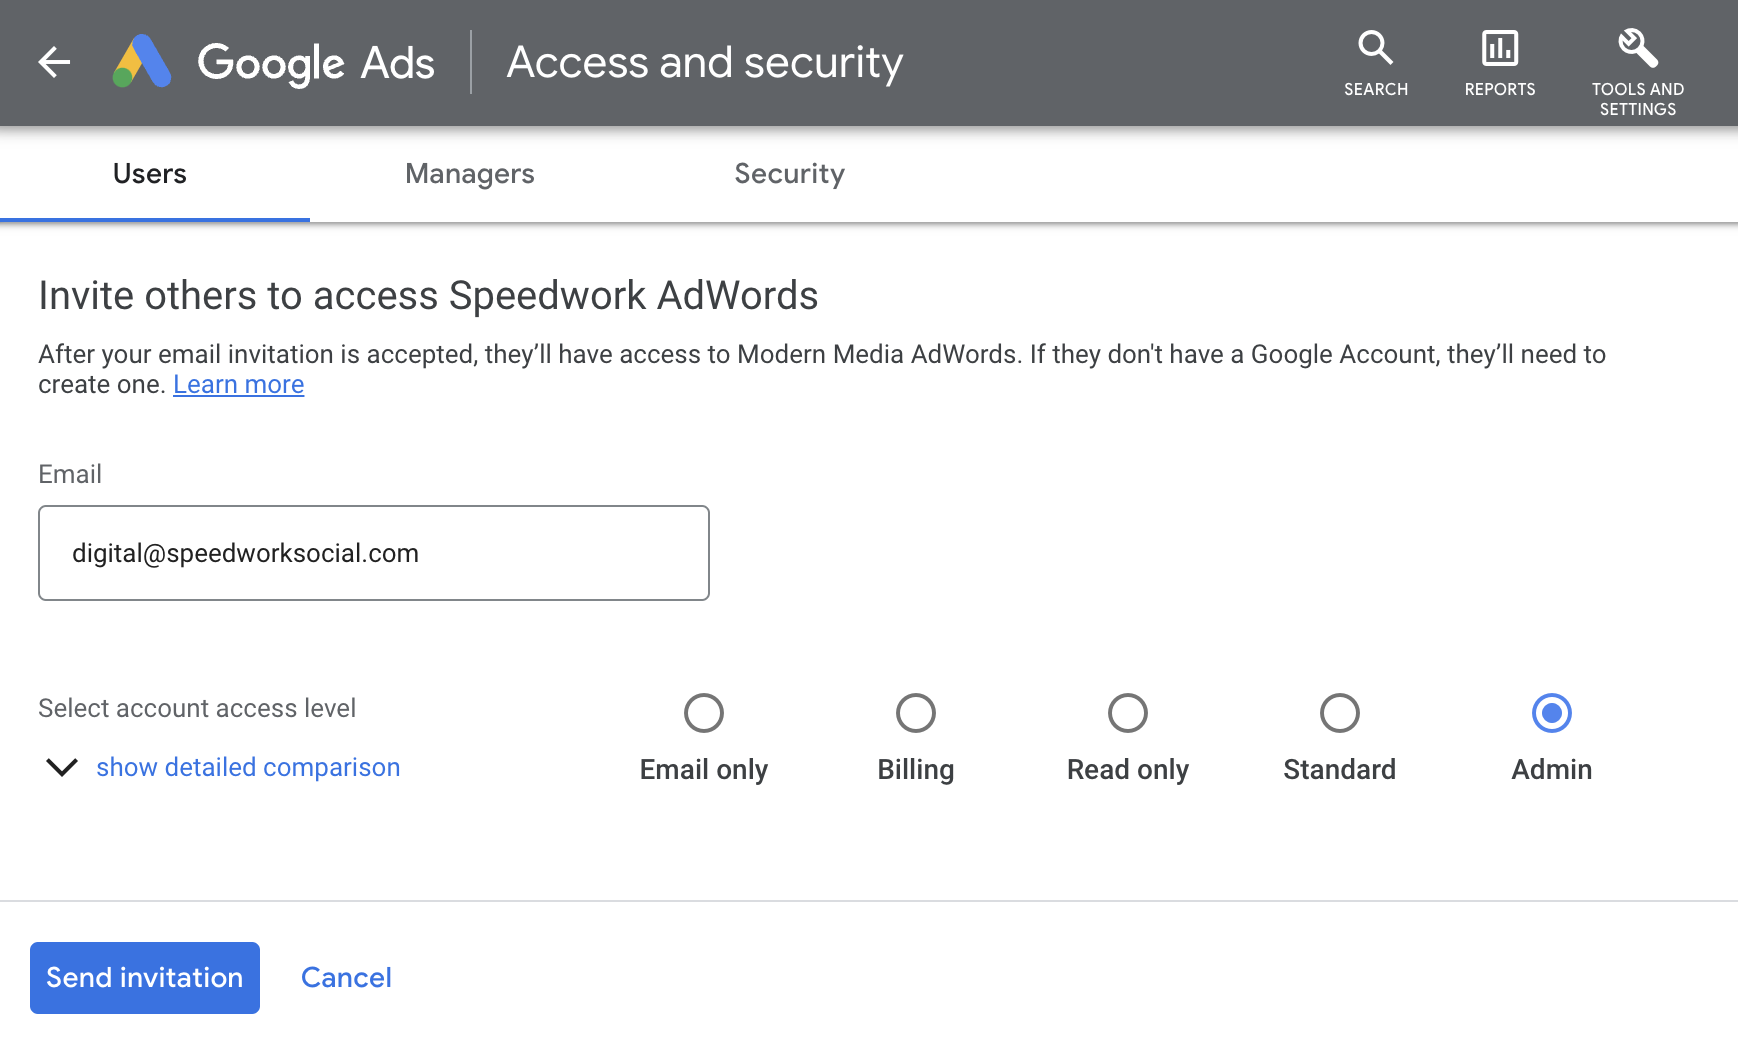The image size is (1738, 1048).
Task: Click the Email field label
Action: point(70,474)
